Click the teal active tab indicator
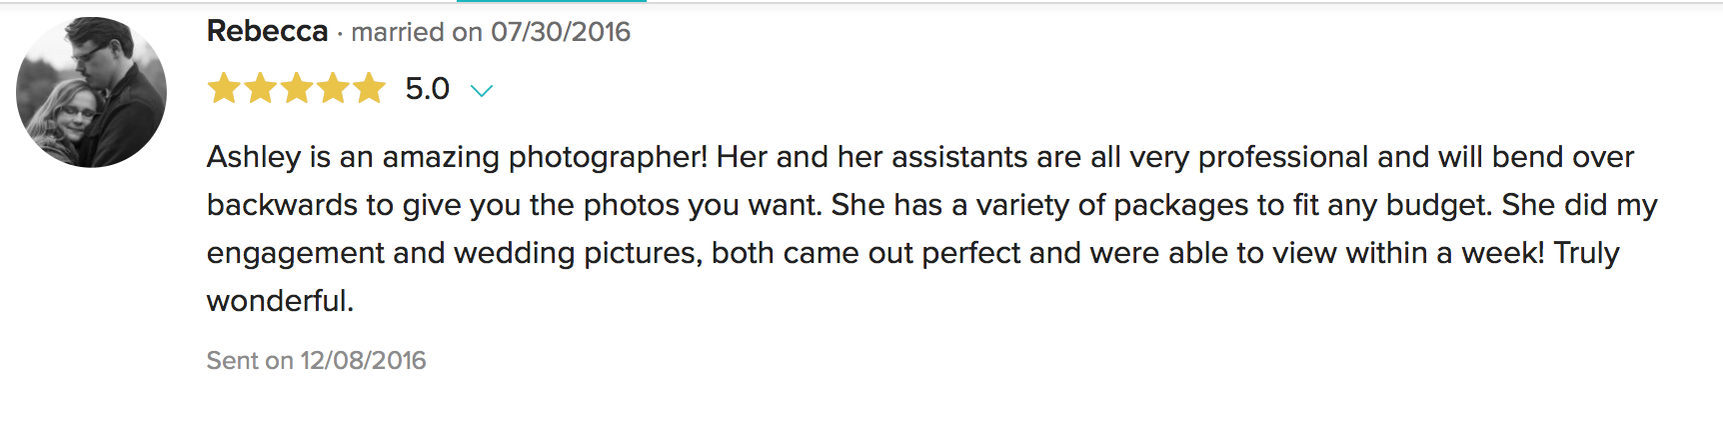1723x434 pixels. click(551, 1)
